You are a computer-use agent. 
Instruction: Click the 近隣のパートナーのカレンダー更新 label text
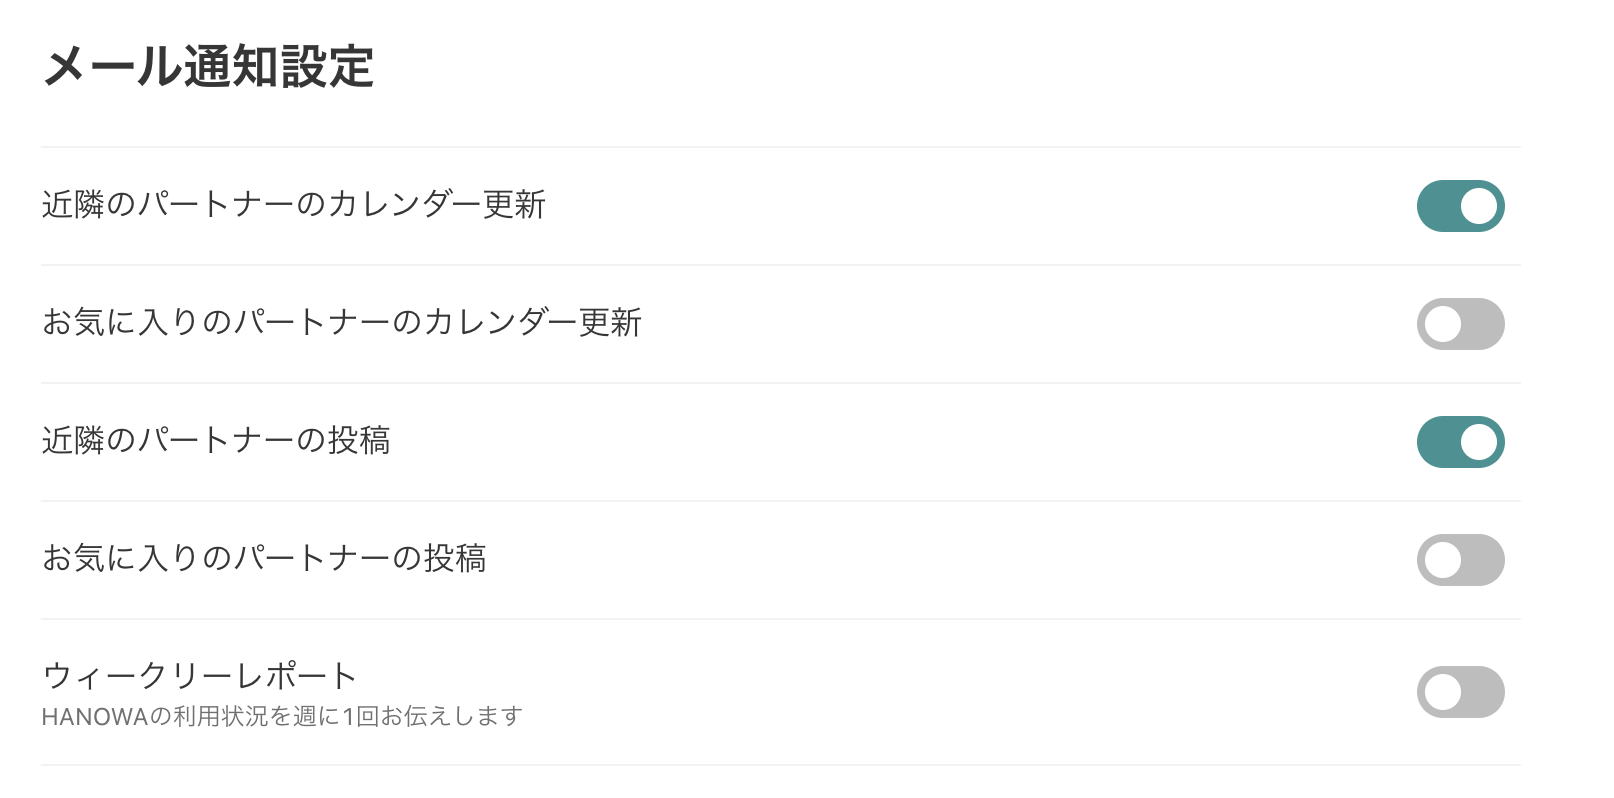pyautogui.click(x=293, y=205)
